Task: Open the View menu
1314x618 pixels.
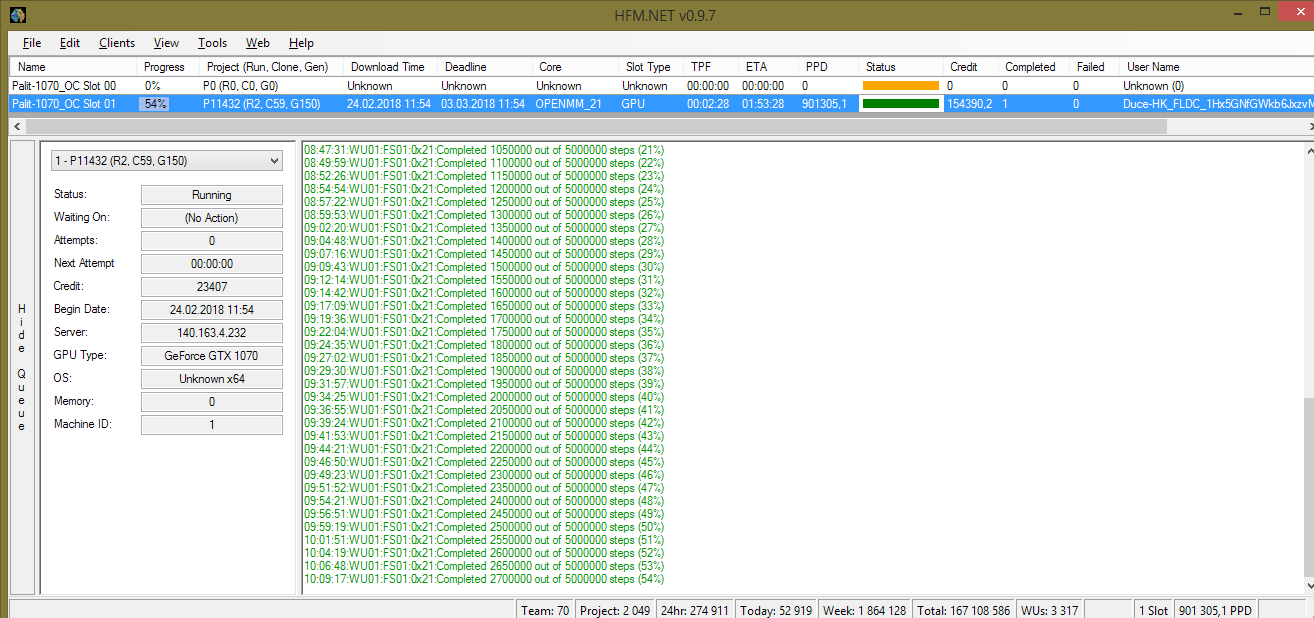Action: (x=167, y=43)
